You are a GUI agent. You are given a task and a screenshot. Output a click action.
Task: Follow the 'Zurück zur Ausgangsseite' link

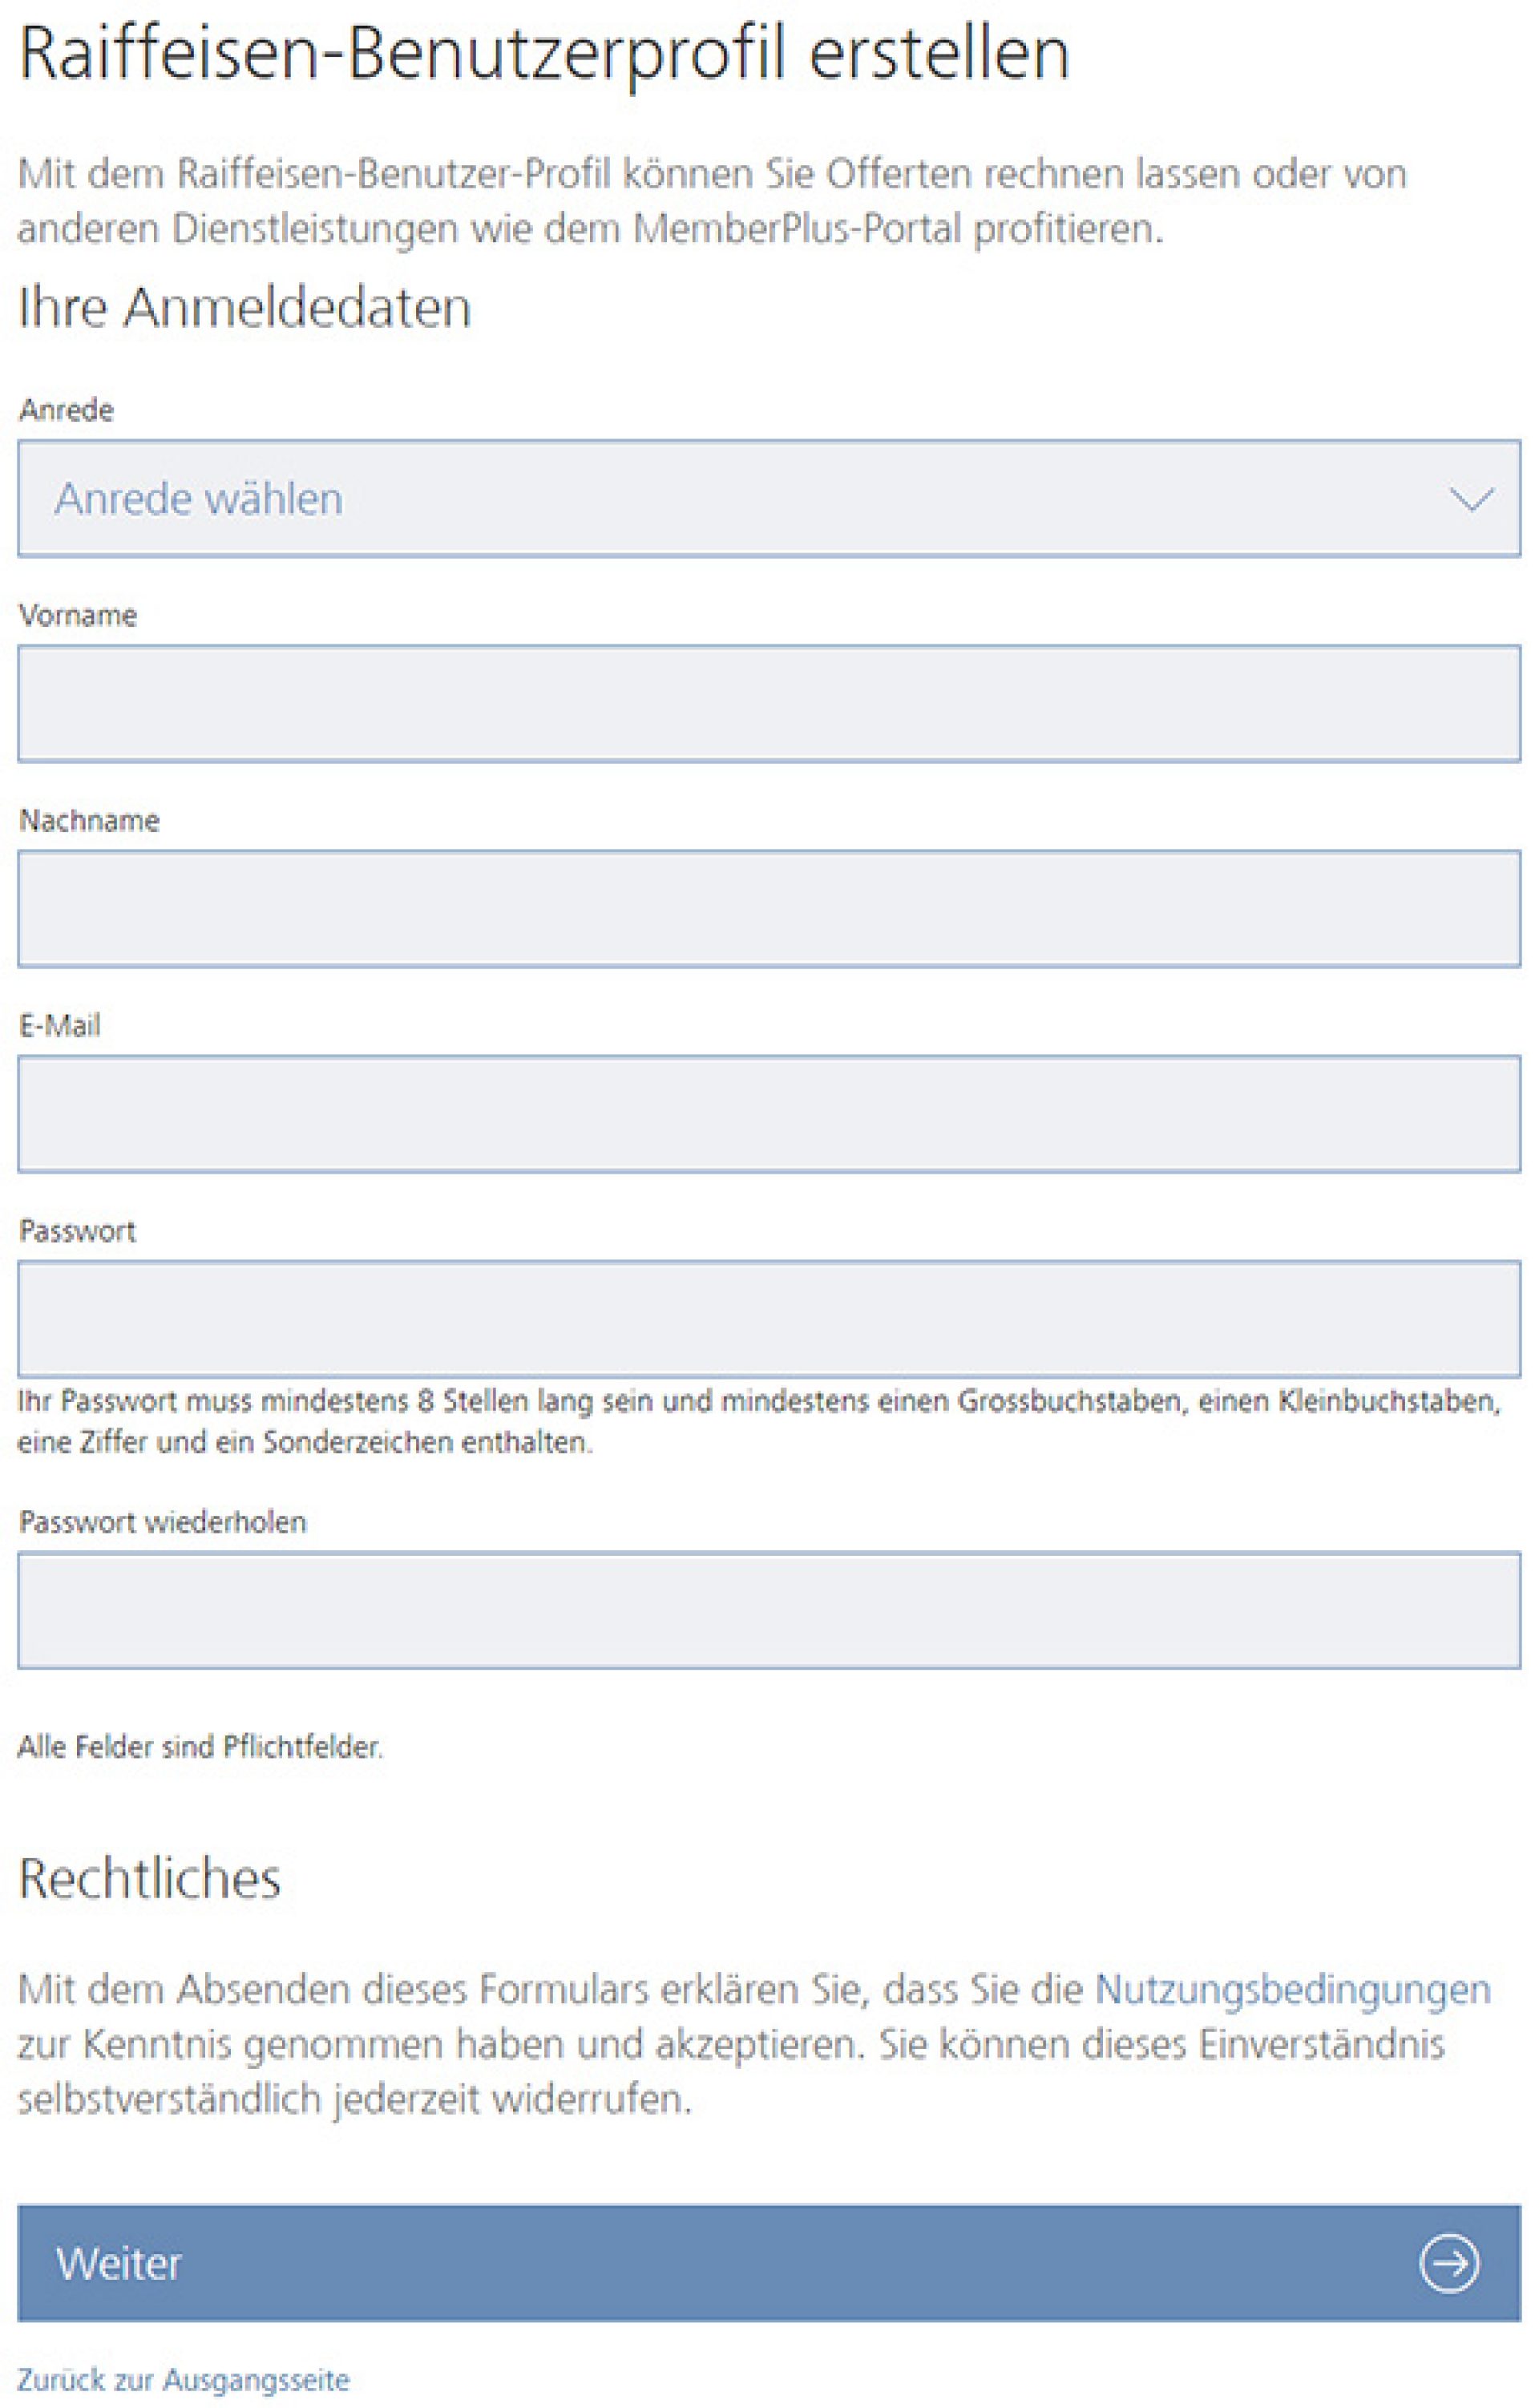pos(184,2379)
